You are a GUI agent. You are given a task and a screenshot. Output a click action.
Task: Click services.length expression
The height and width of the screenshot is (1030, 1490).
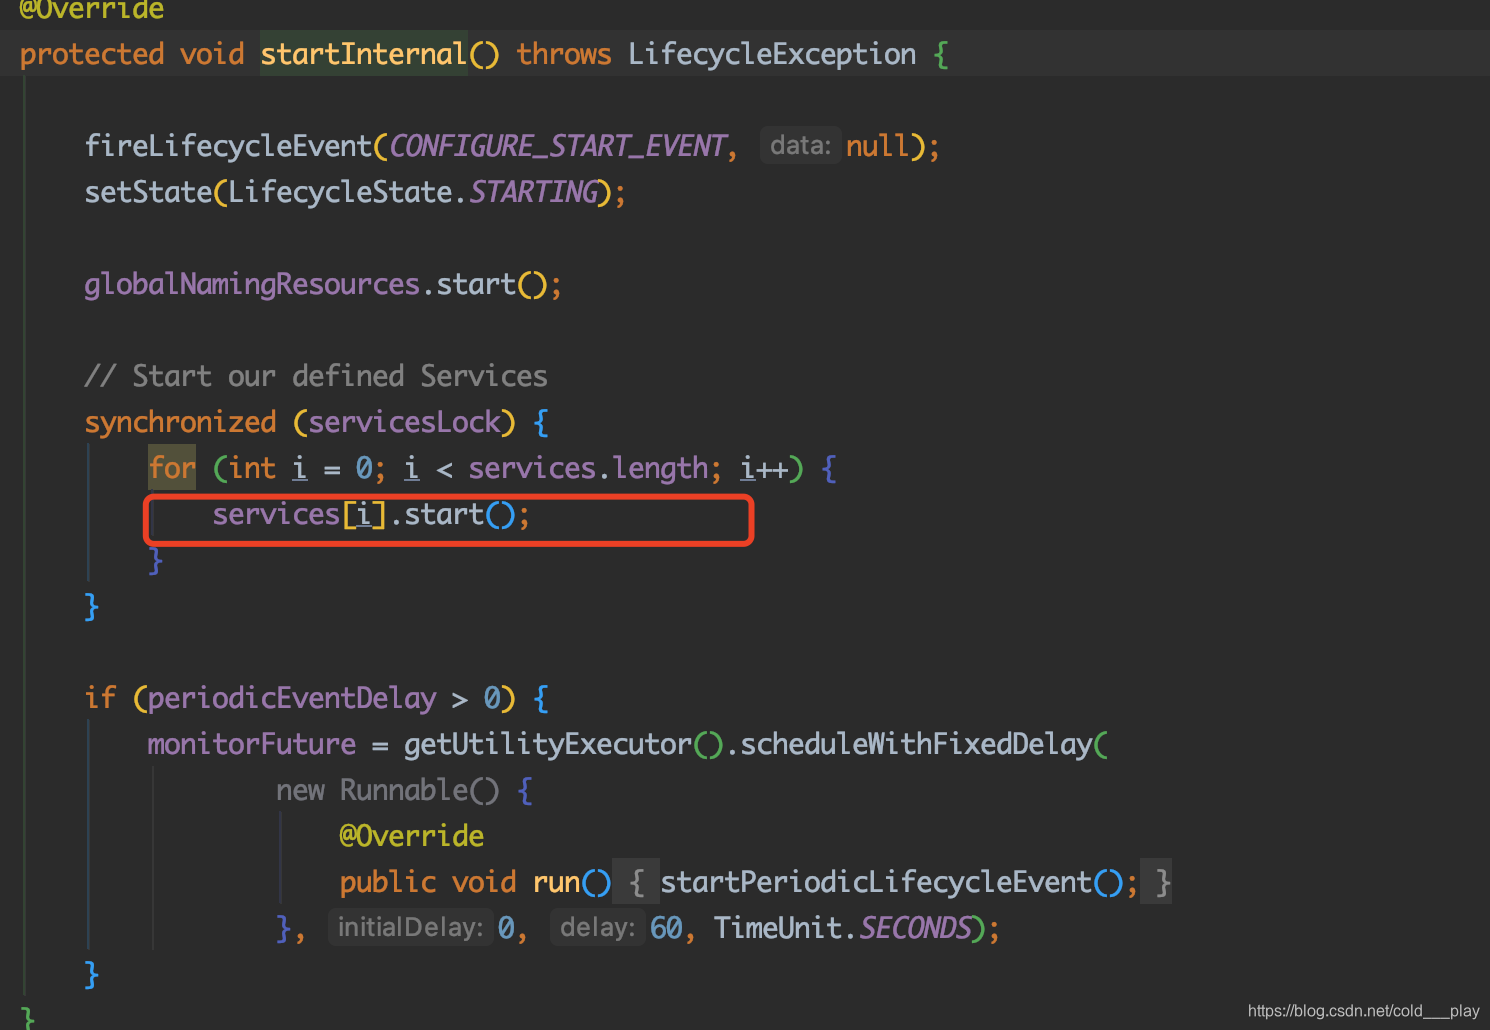click(x=588, y=468)
